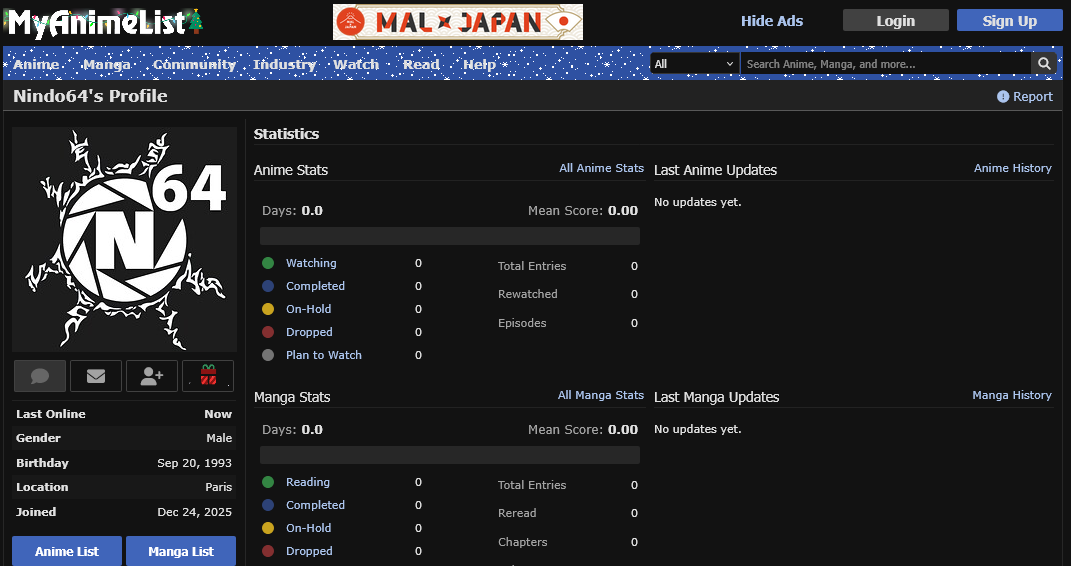Click the envelope send message icon
1071x566 pixels.
tap(96, 376)
